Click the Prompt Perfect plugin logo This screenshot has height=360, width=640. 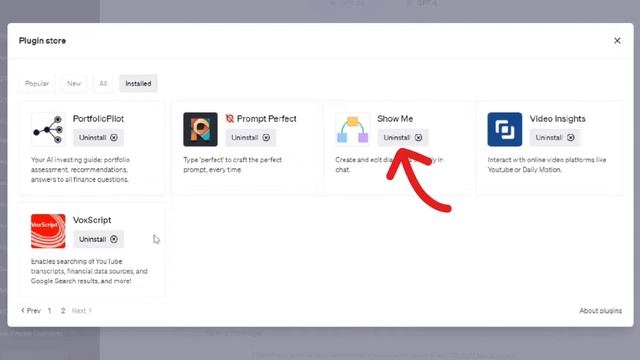[x=200, y=129]
